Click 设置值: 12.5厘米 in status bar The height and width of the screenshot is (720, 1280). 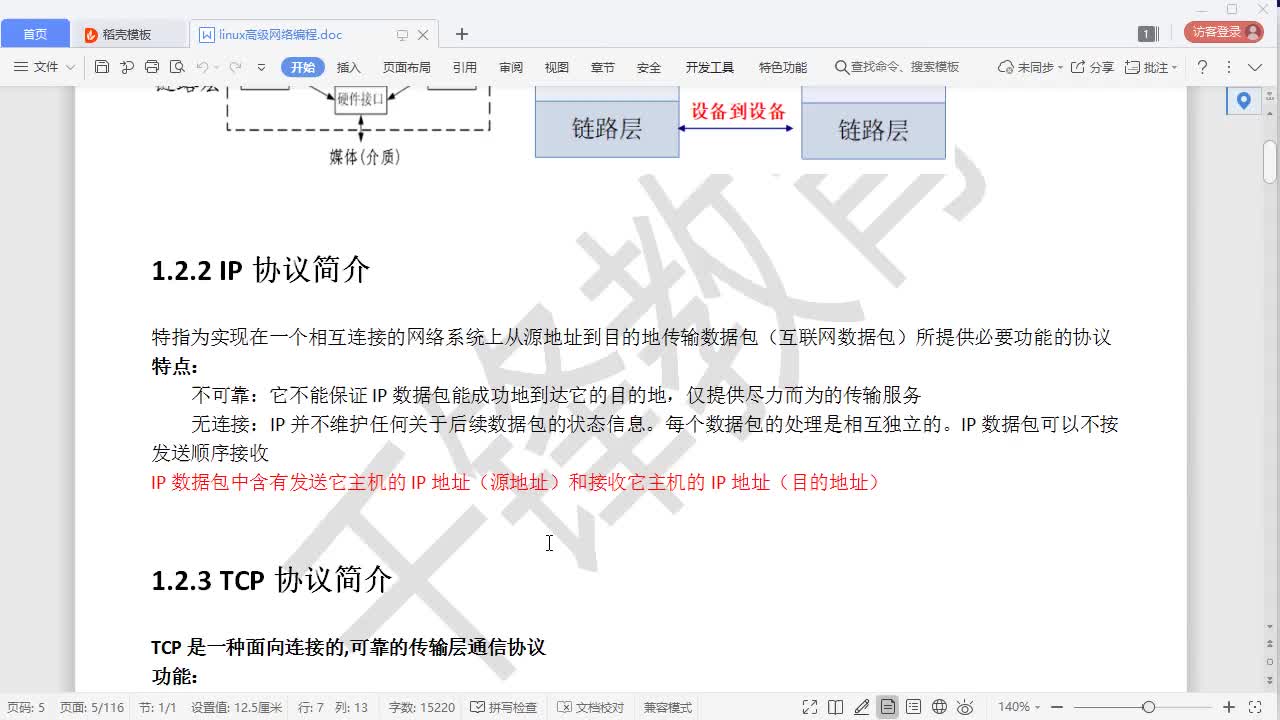[237, 707]
